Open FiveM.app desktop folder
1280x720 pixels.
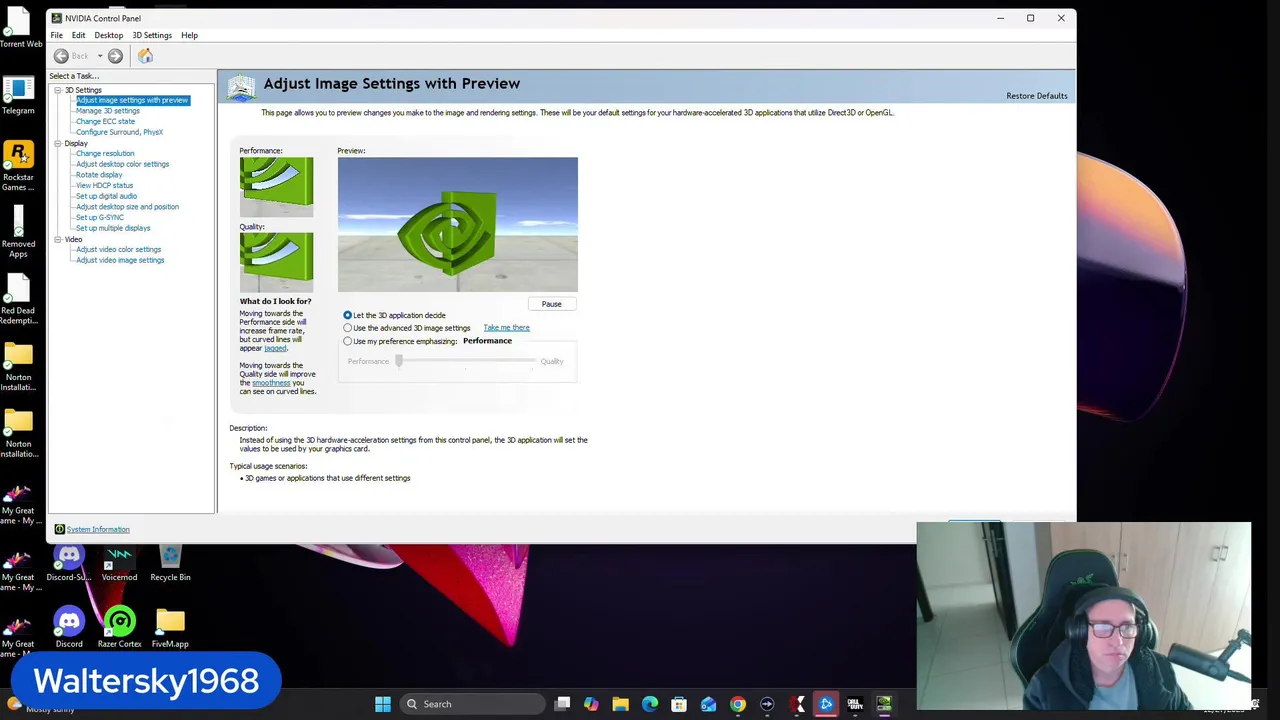170,627
